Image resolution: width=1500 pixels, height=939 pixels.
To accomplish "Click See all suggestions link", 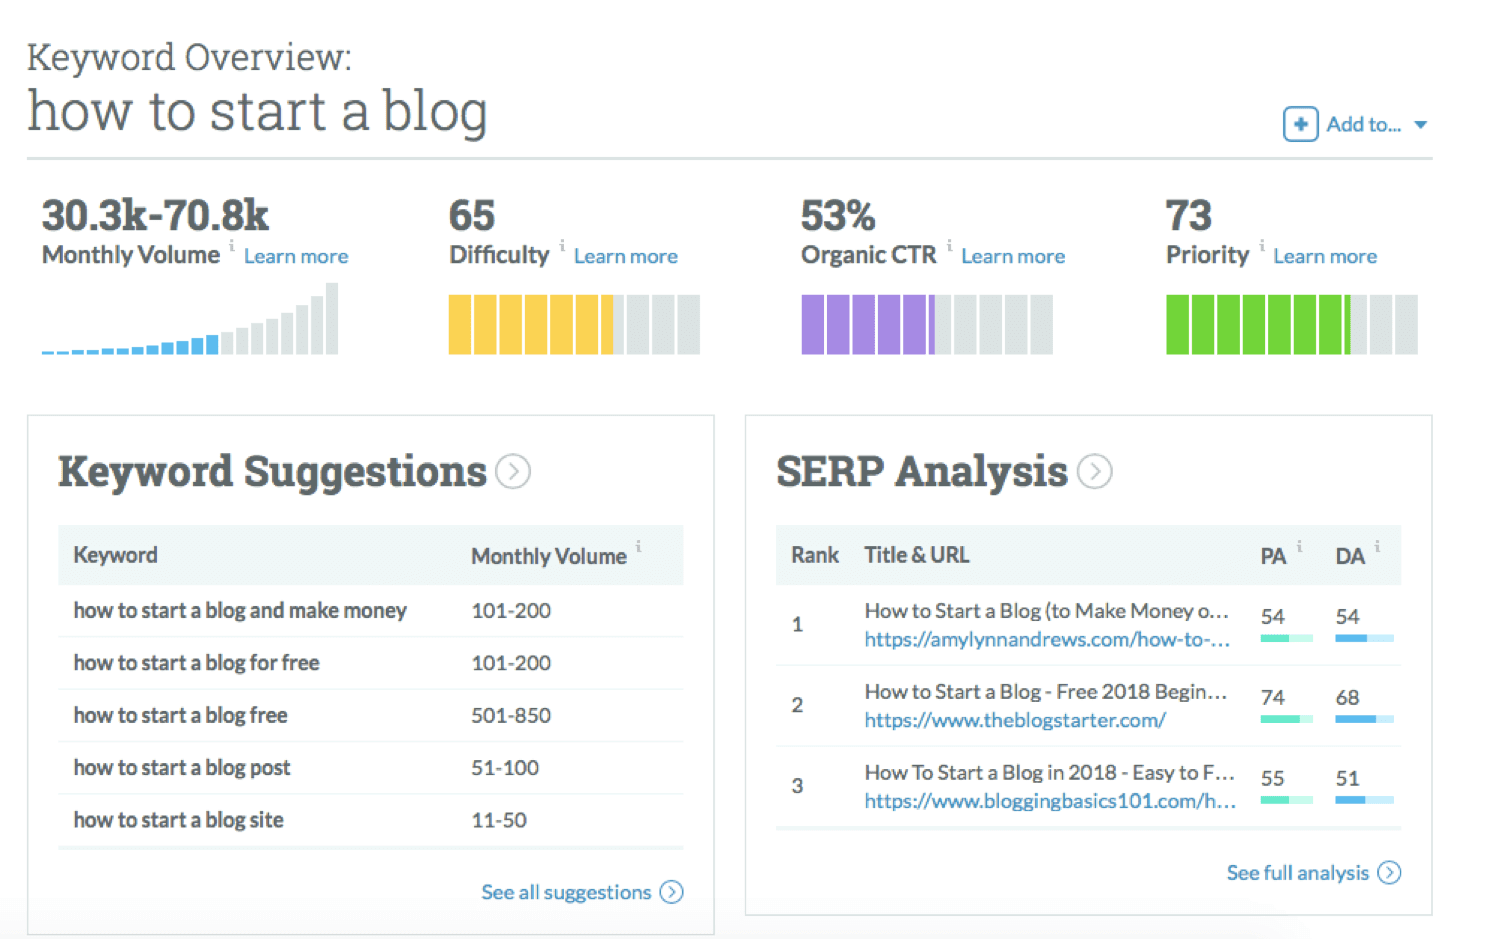I will [566, 892].
